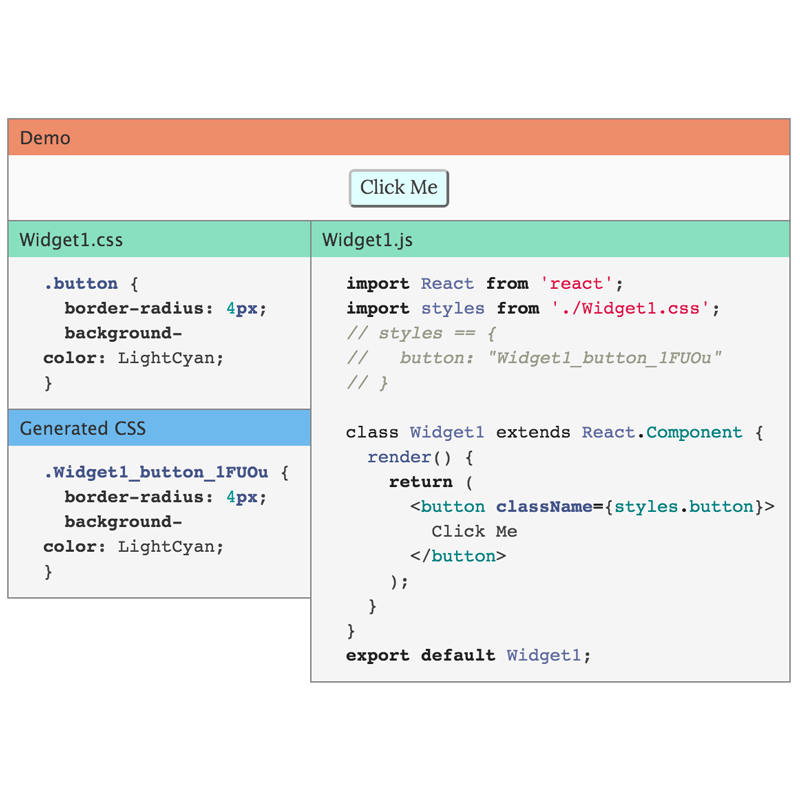
Task: Click the Click Me button
Action: pos(398,188)
